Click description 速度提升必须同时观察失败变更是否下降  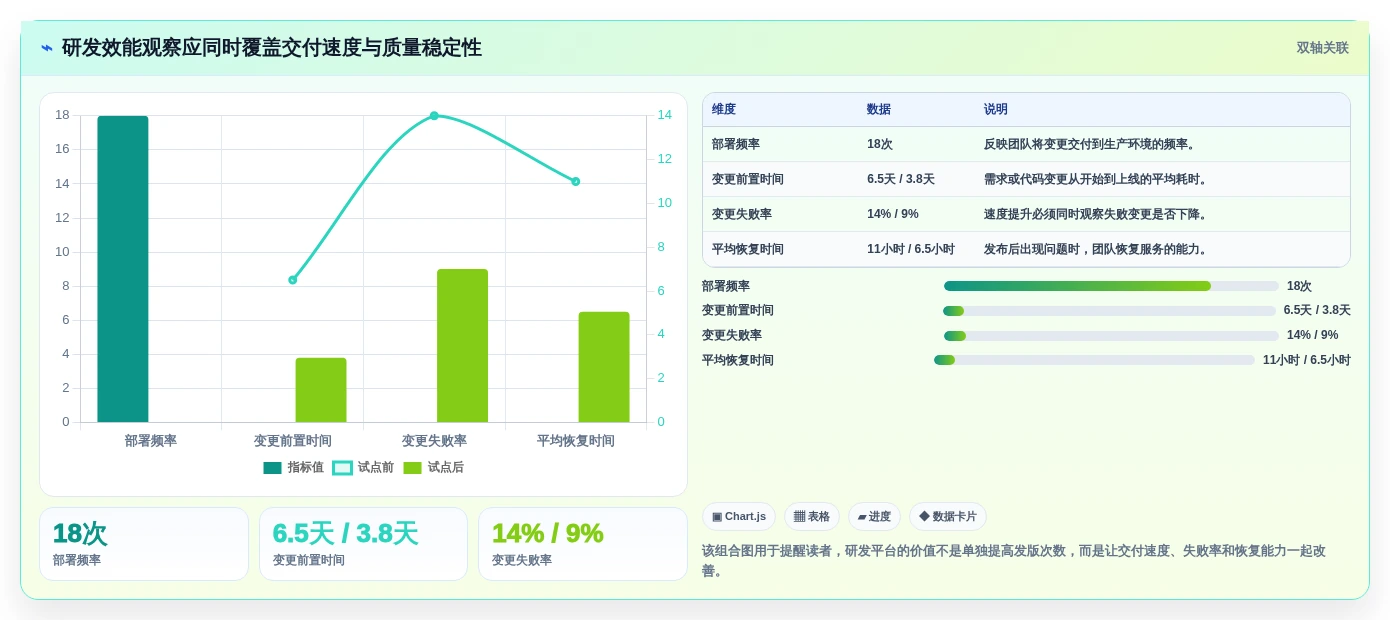1098,215
